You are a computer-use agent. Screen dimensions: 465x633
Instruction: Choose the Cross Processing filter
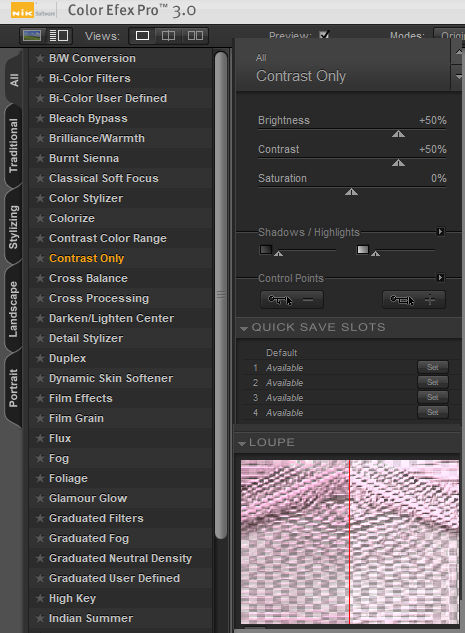(x=99, y=298)
